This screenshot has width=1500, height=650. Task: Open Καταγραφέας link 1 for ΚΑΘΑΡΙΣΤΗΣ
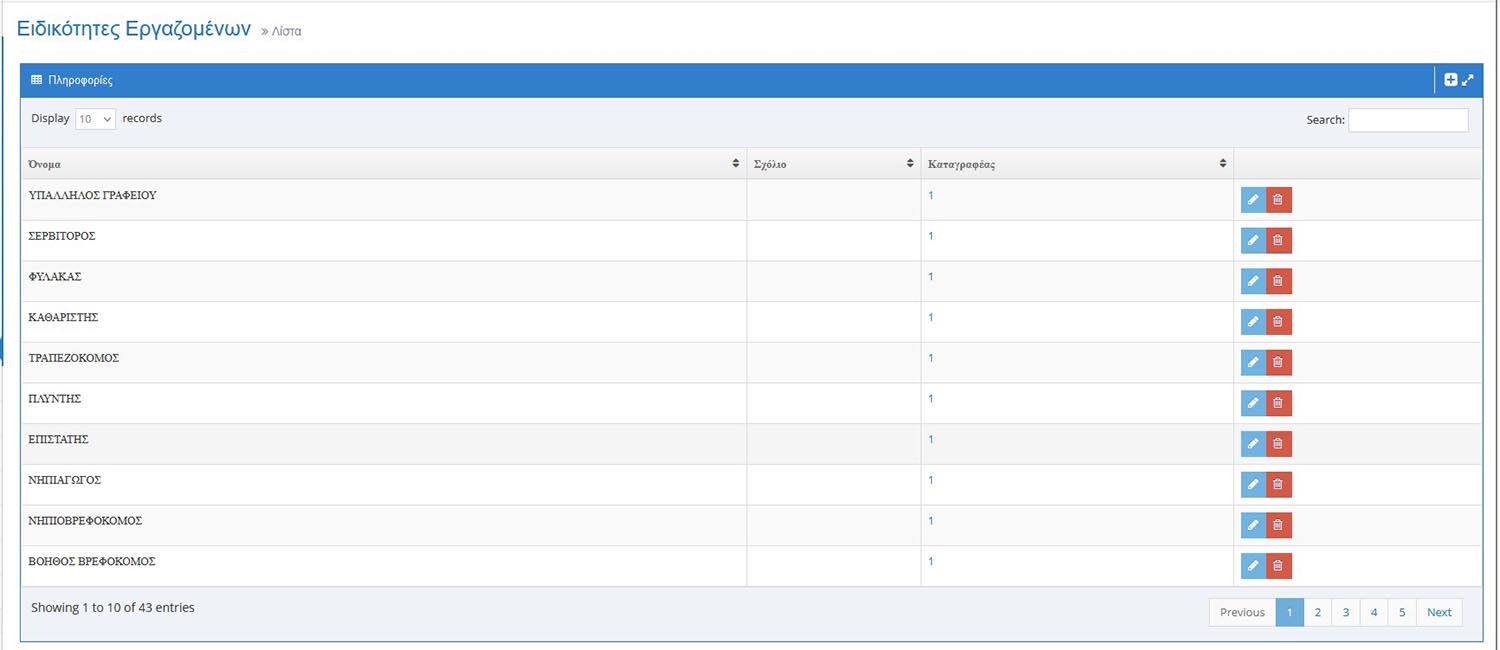tap(931, 317)
